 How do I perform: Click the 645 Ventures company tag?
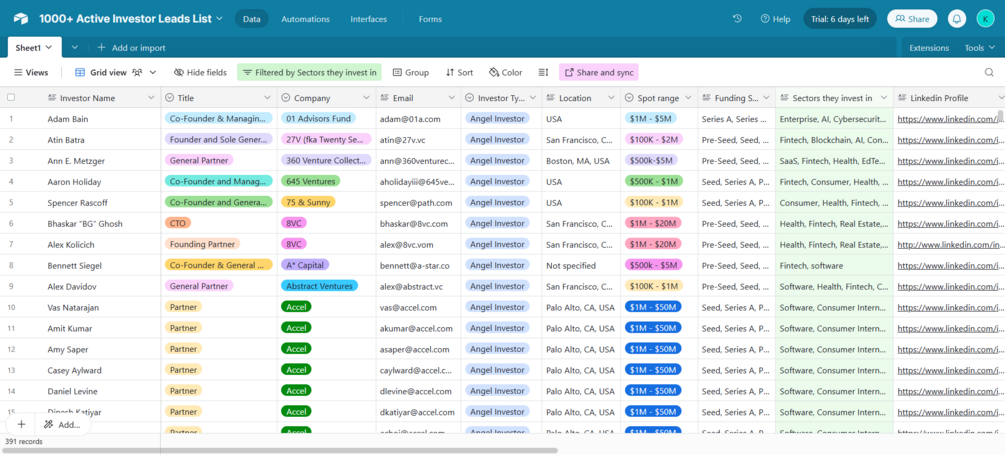(x=310, y=181)
